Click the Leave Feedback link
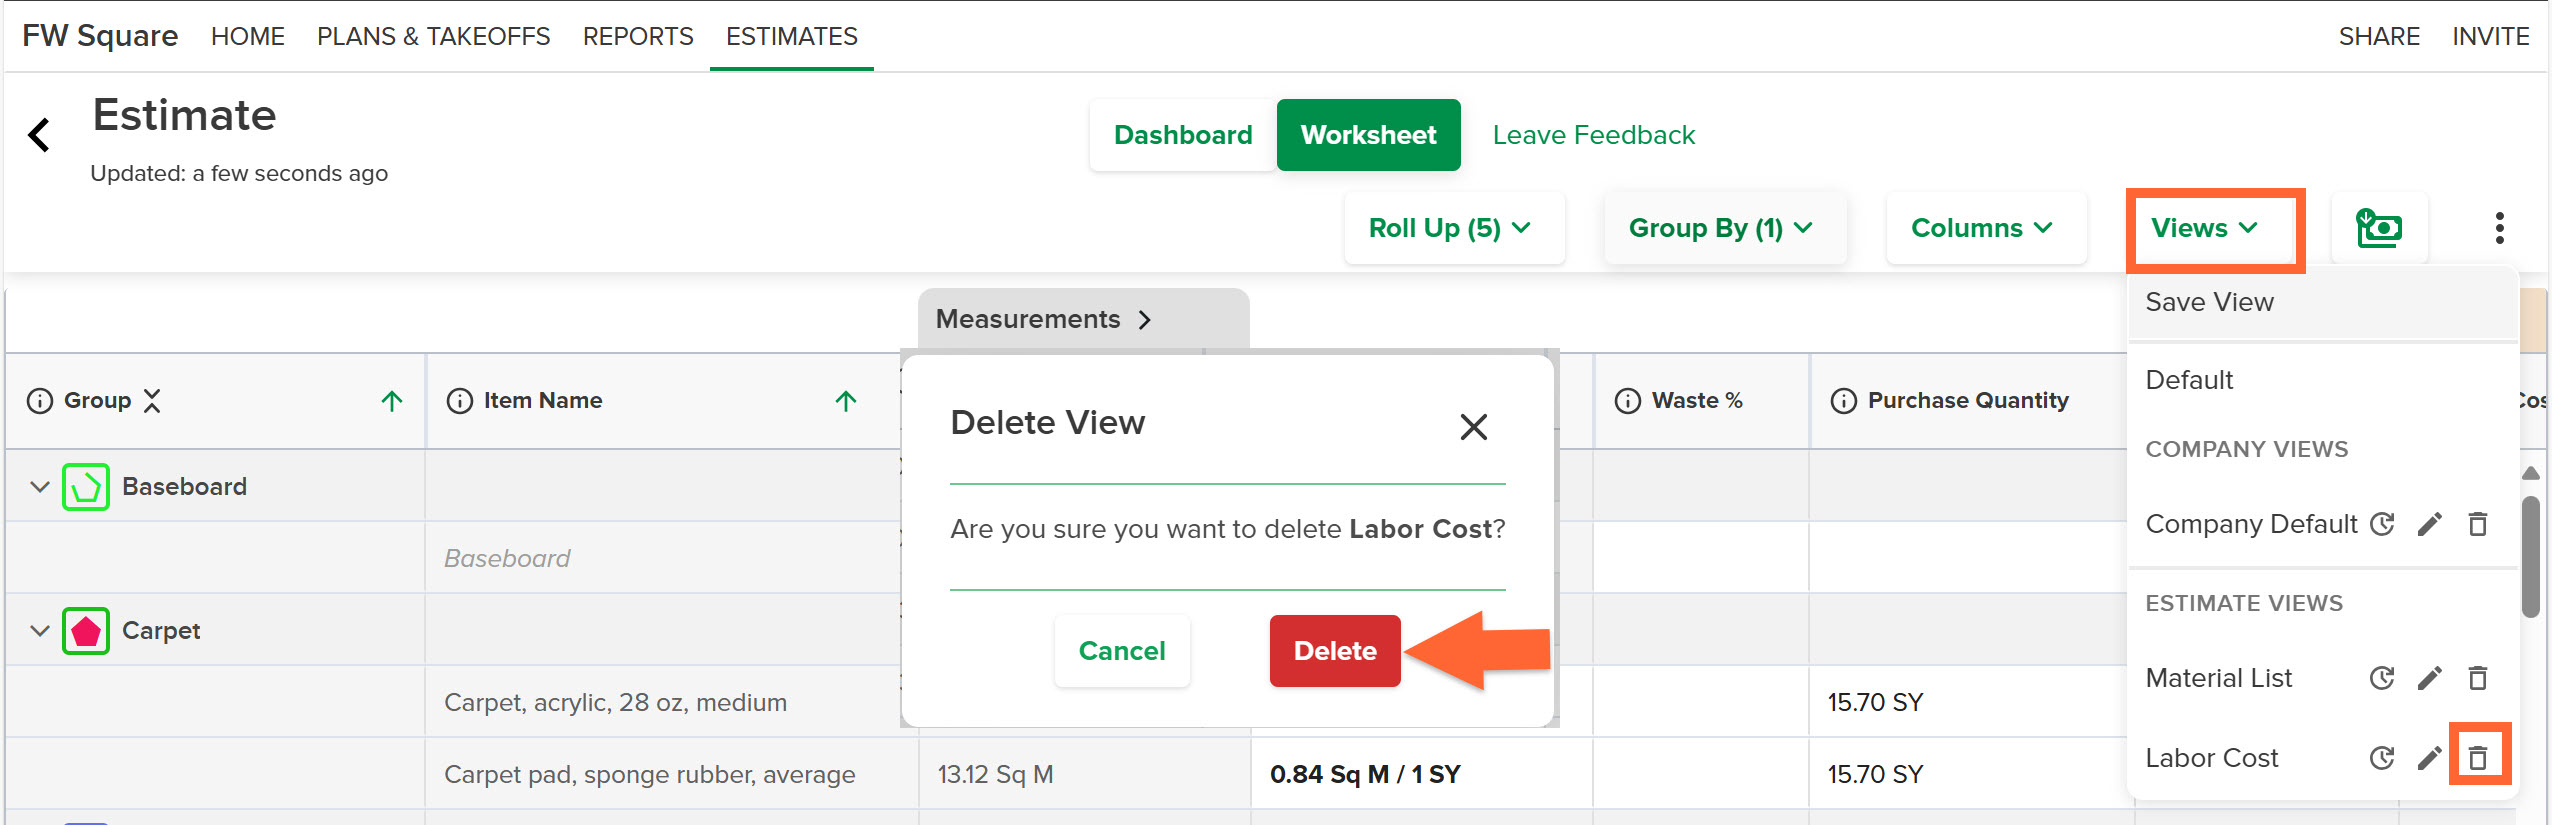The width and height of the screenshot is (2552, 825). (x=1594, y=135)
